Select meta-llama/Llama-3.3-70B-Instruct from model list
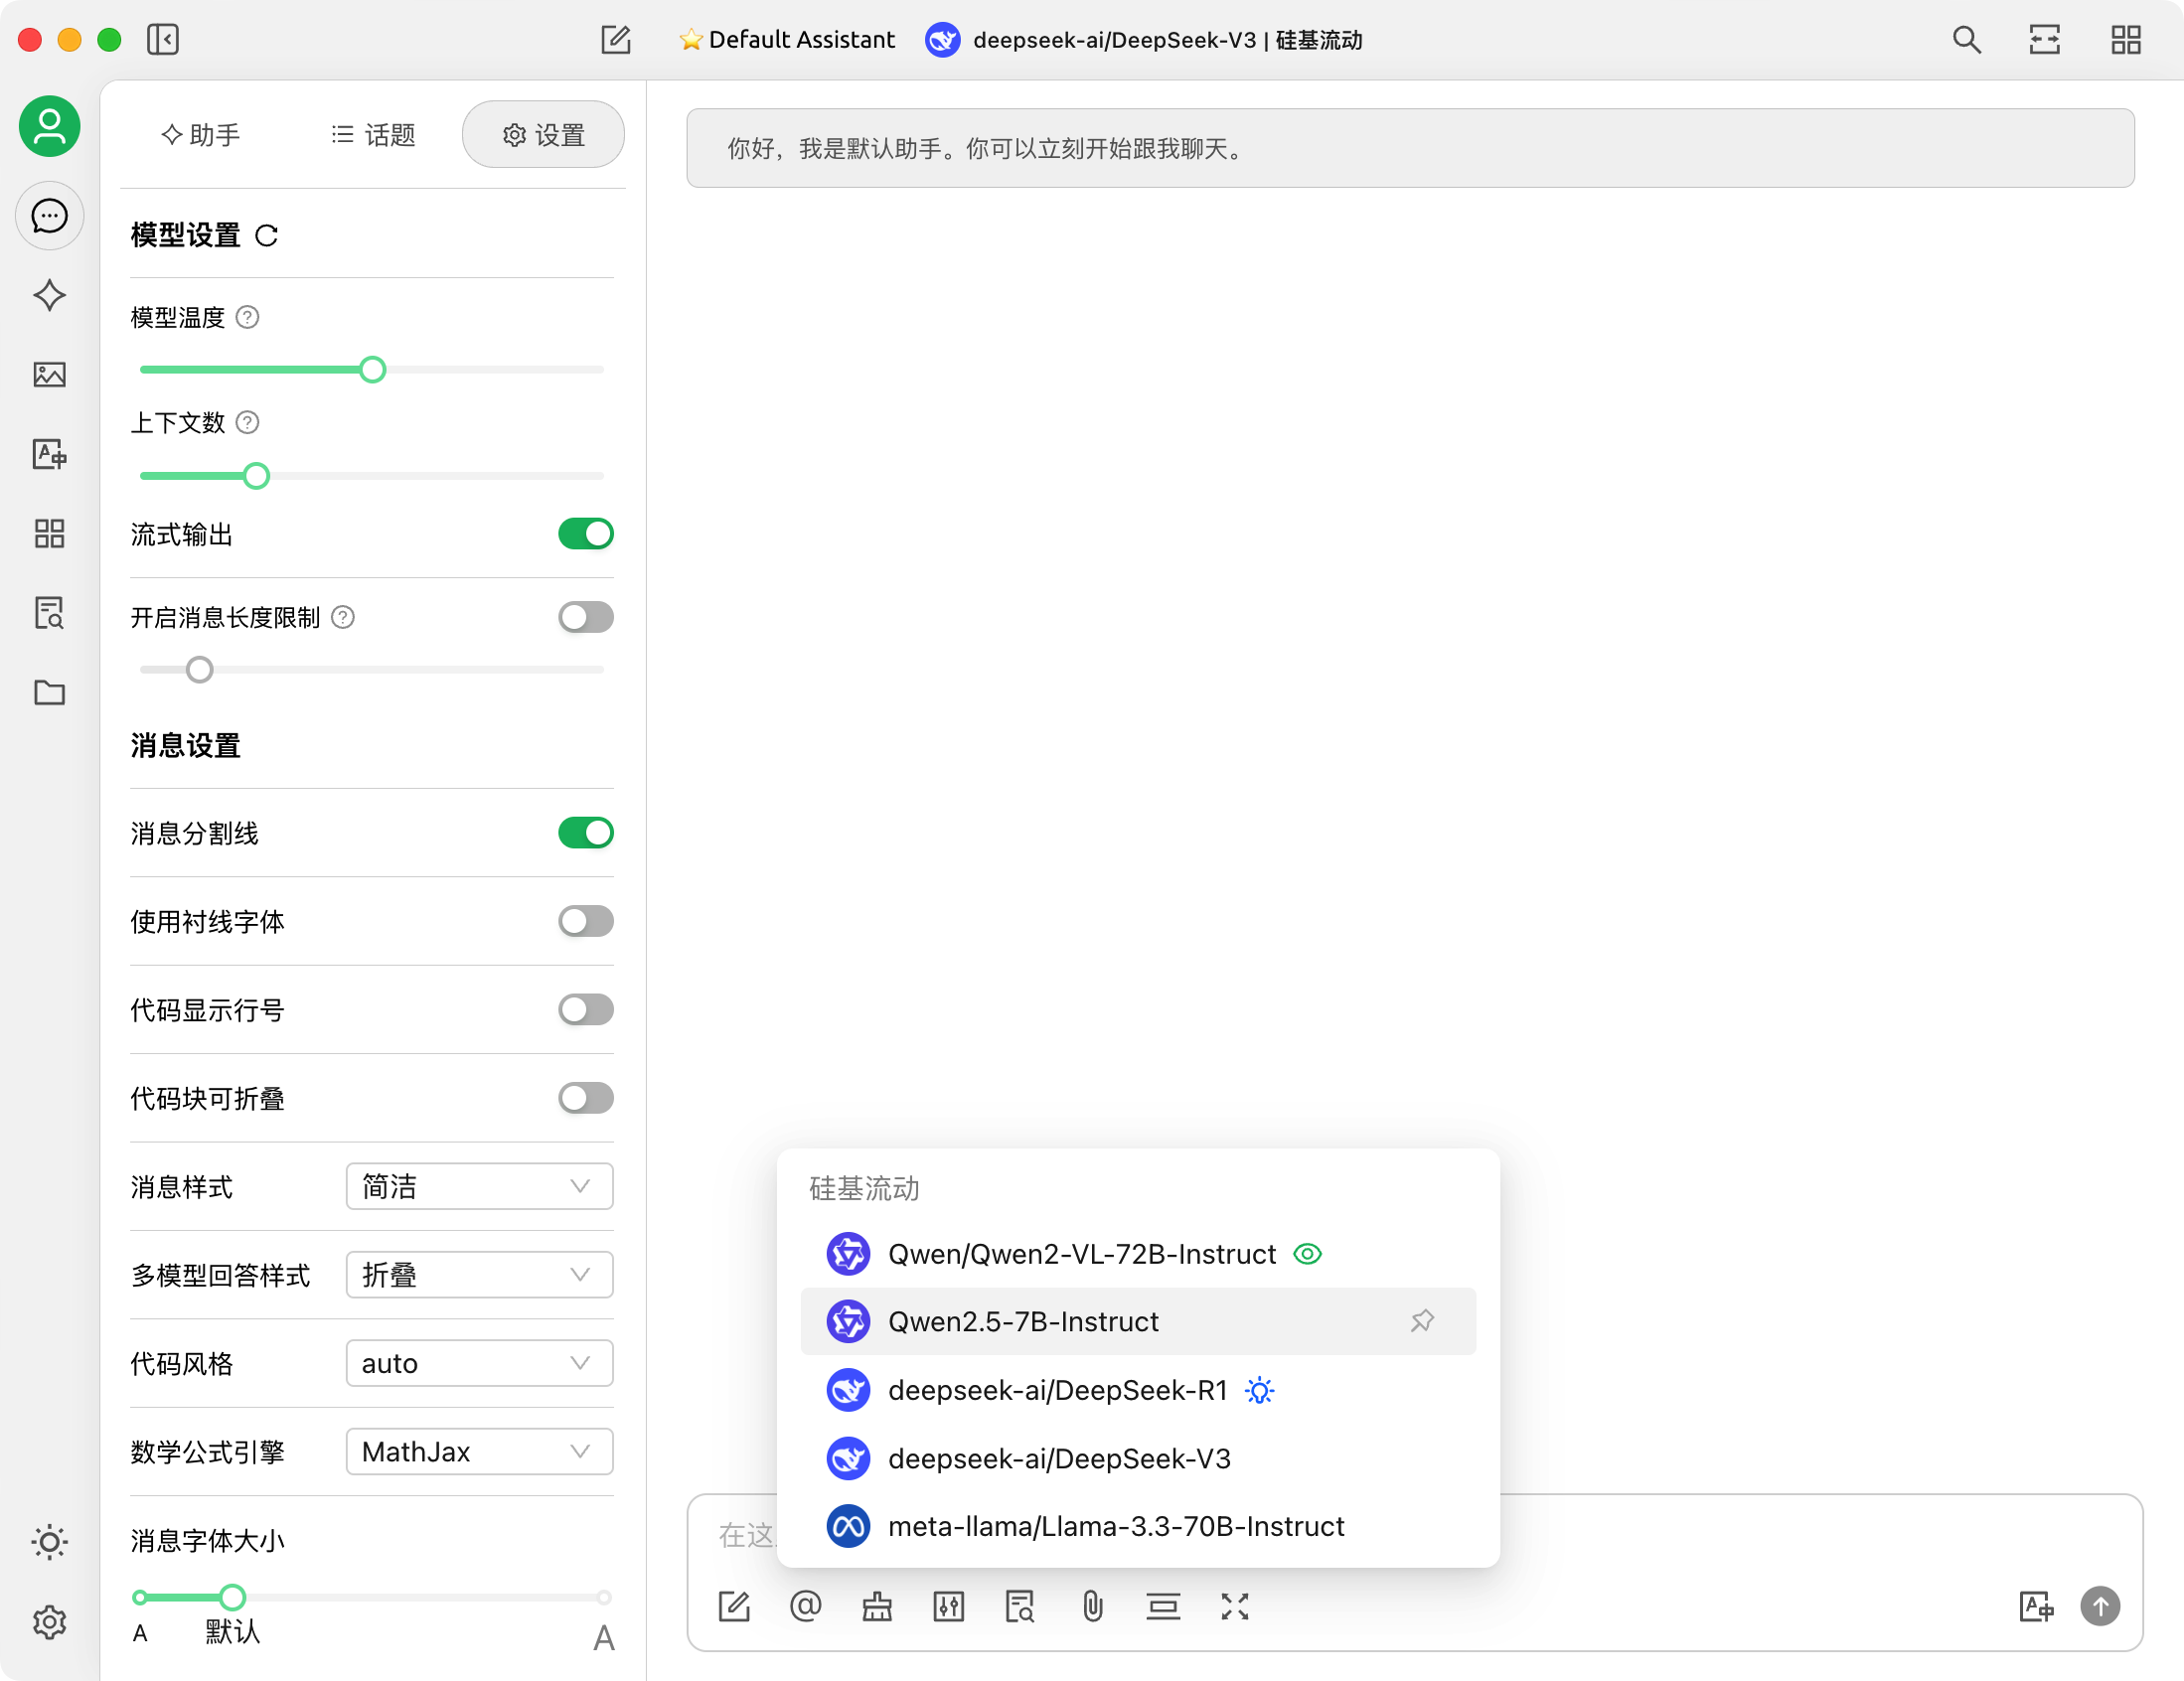Image resolution: width=2184 pixels, height=1681 pixels. (x=1138, y=1526)
